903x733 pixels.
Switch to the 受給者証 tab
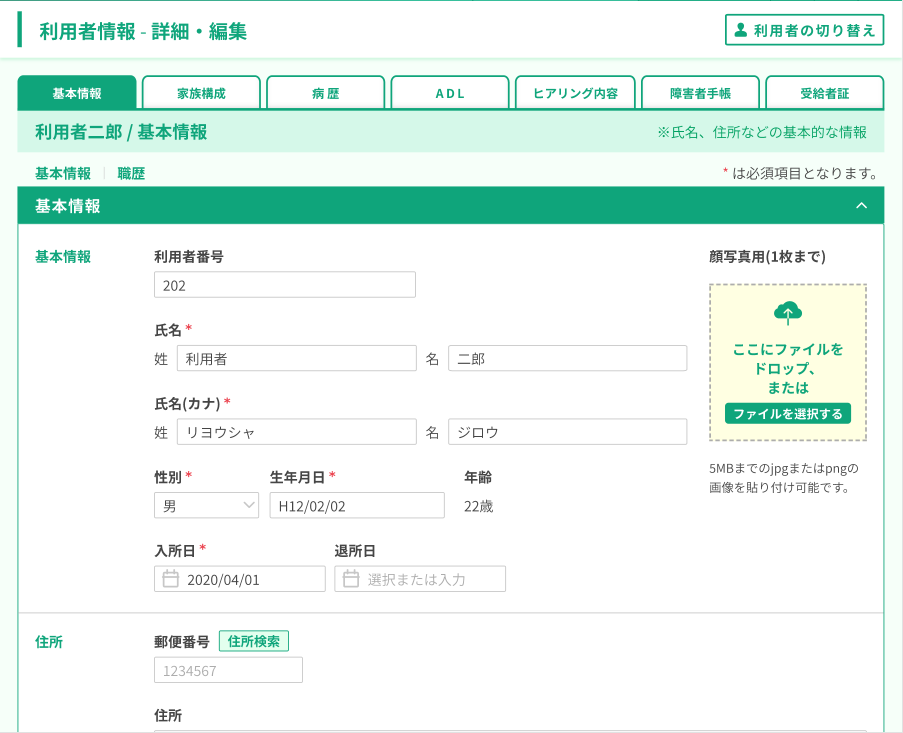(824, 93)
